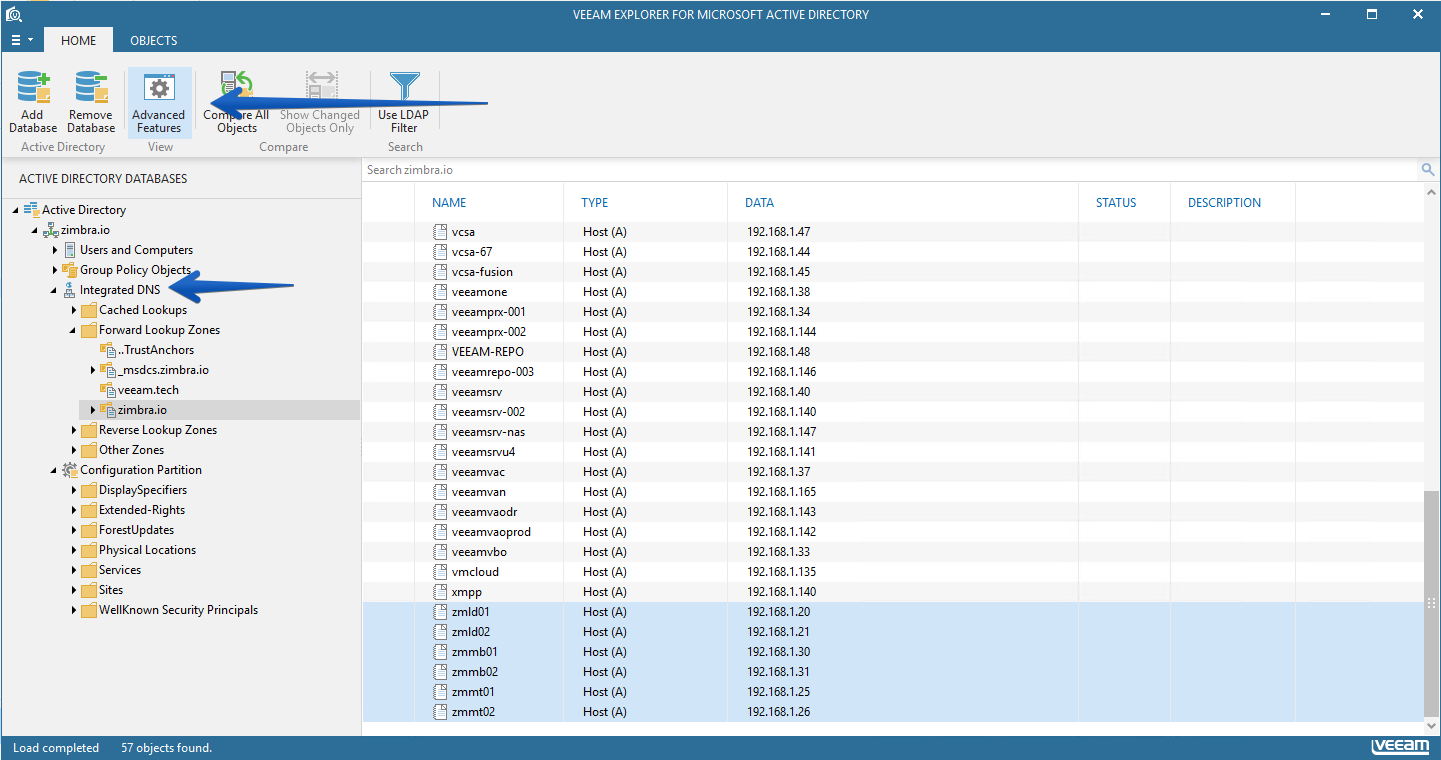Click the folder icon of Cached Lookups
Image resolution: width=1441 pixels, height=760 pixels.
pyautogui.click(x=89, y=310)
